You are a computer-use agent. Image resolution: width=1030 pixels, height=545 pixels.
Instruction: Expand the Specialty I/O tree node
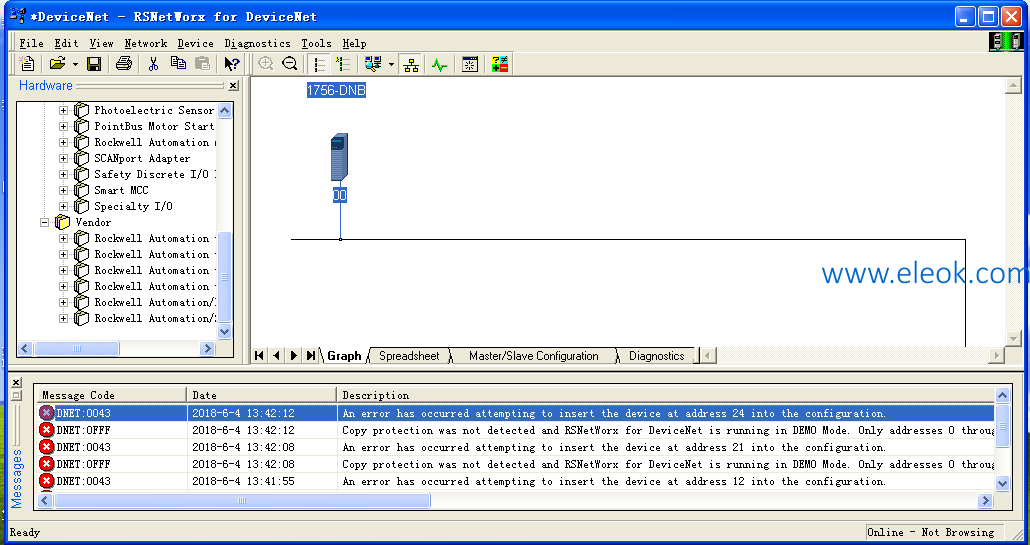[64, 206]
